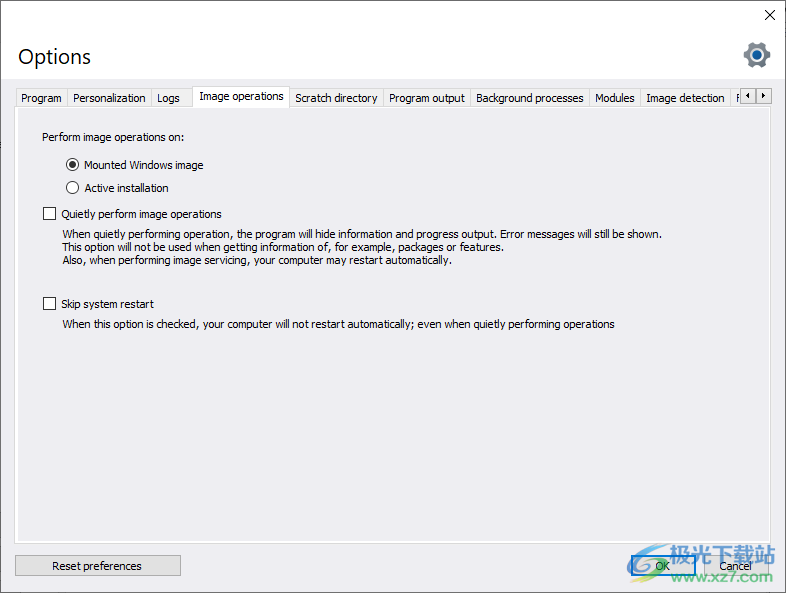Open the Program tab
Viewport: 786px width, 593px height.
[x=41, y=98]
